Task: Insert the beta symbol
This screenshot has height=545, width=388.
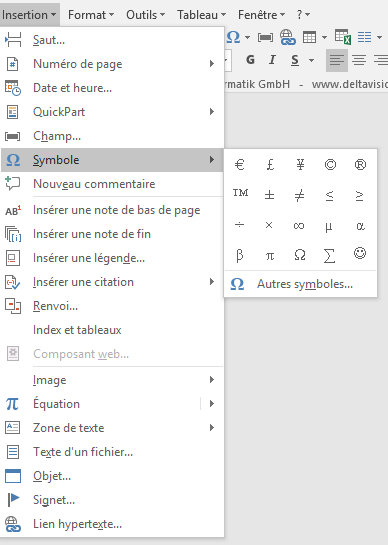Action: (x=240, y=256)
